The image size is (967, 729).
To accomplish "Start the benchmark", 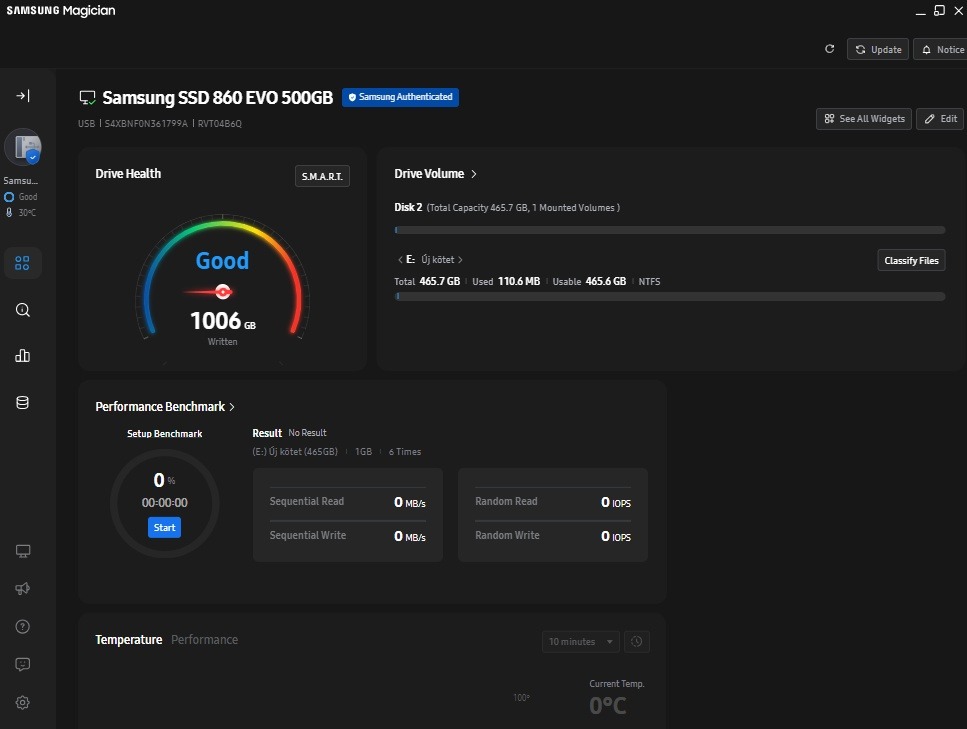I will coord(164,527).
